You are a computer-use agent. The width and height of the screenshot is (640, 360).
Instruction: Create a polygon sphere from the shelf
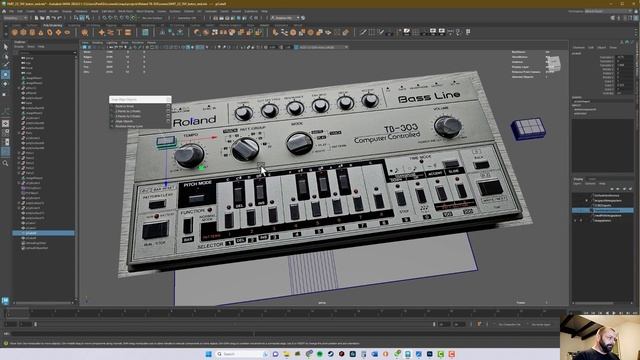tap(15, 32)
